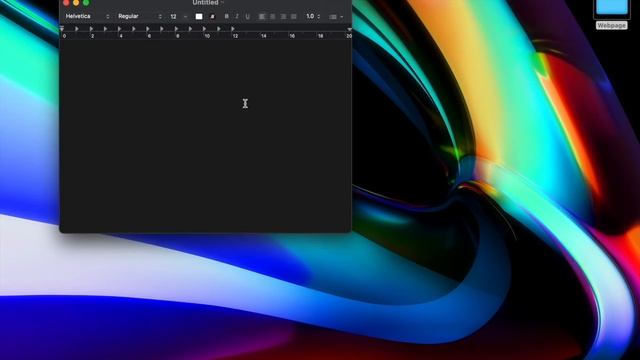Toggle bold formatting
The height and width of the screenshot is (360, 640).
(227, 16)
